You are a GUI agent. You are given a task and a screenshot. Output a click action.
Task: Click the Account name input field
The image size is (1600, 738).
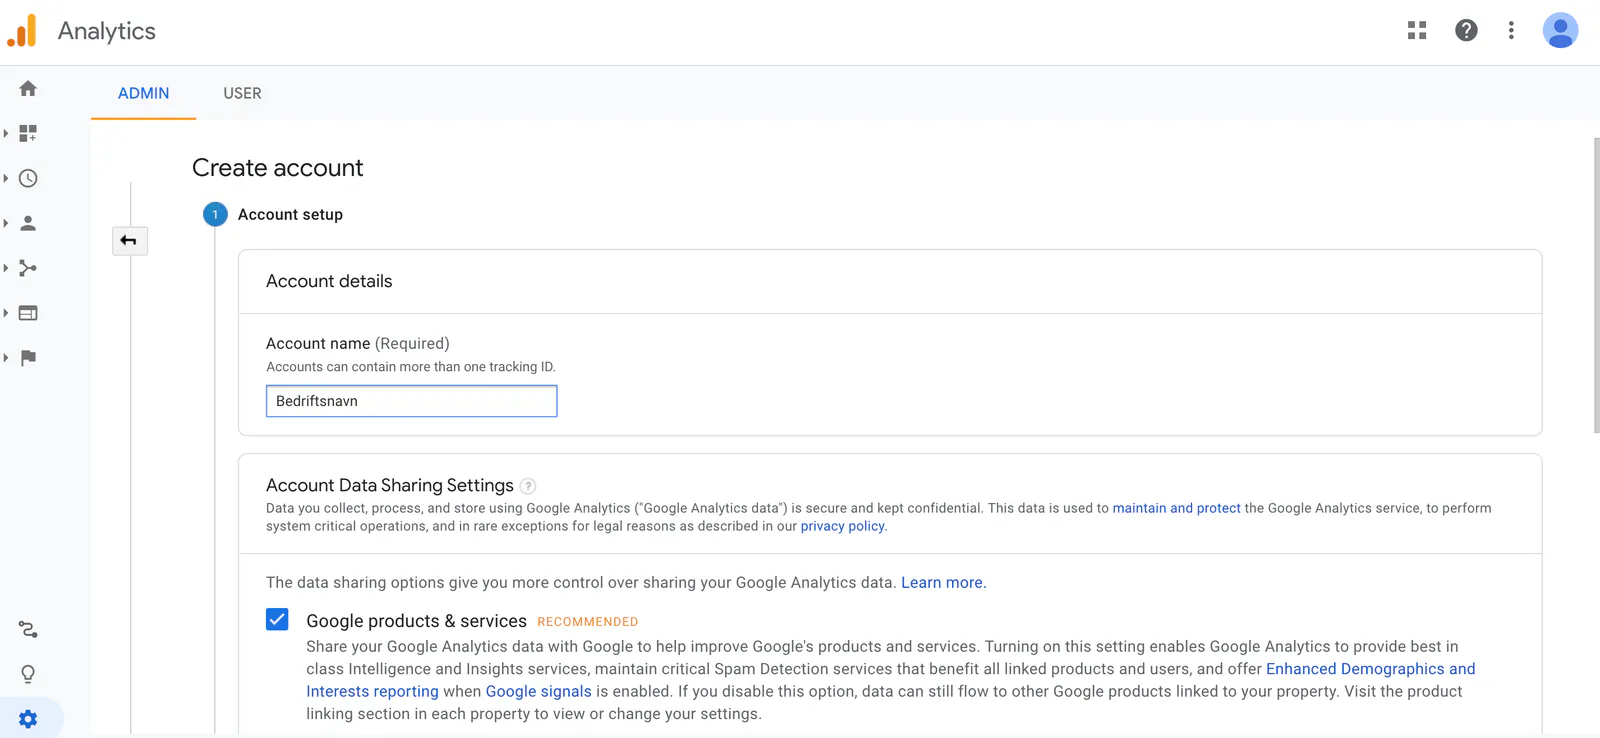tap(411, 401)
